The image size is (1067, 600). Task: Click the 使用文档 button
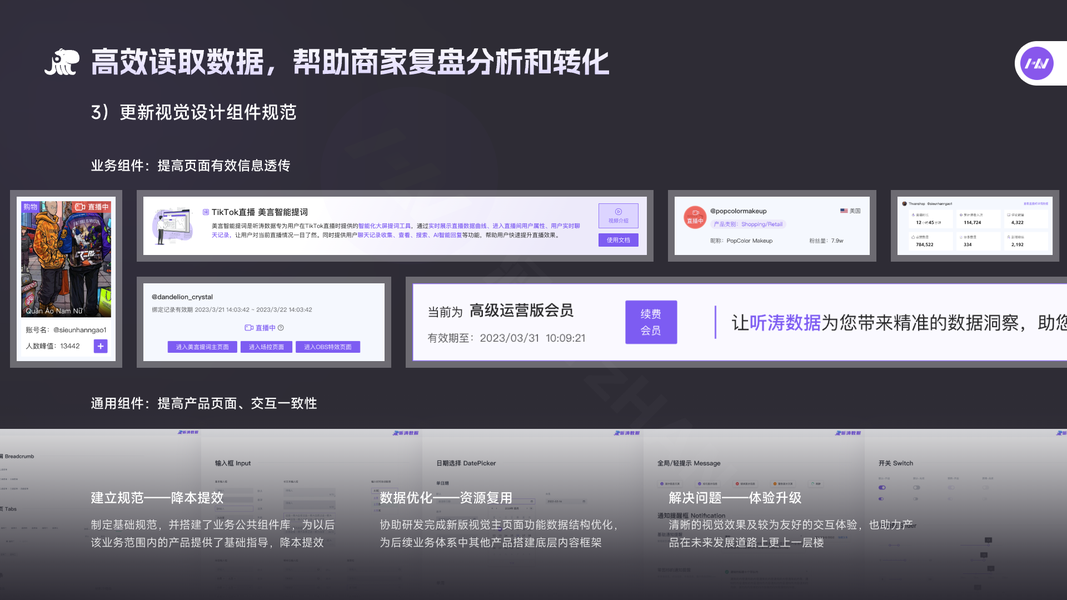point(618,239)
